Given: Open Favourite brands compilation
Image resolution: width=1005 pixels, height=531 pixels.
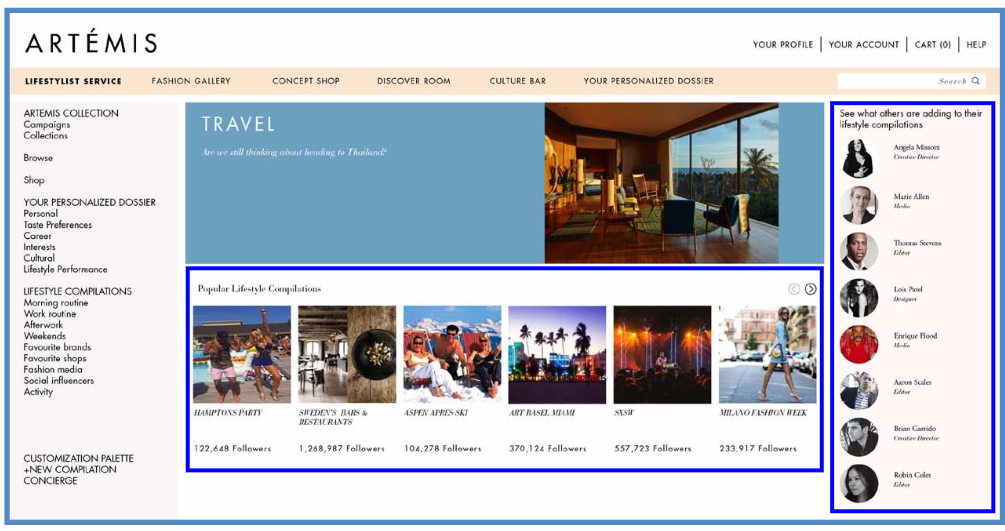Looking at the screenshot, I should coord(57,347).
